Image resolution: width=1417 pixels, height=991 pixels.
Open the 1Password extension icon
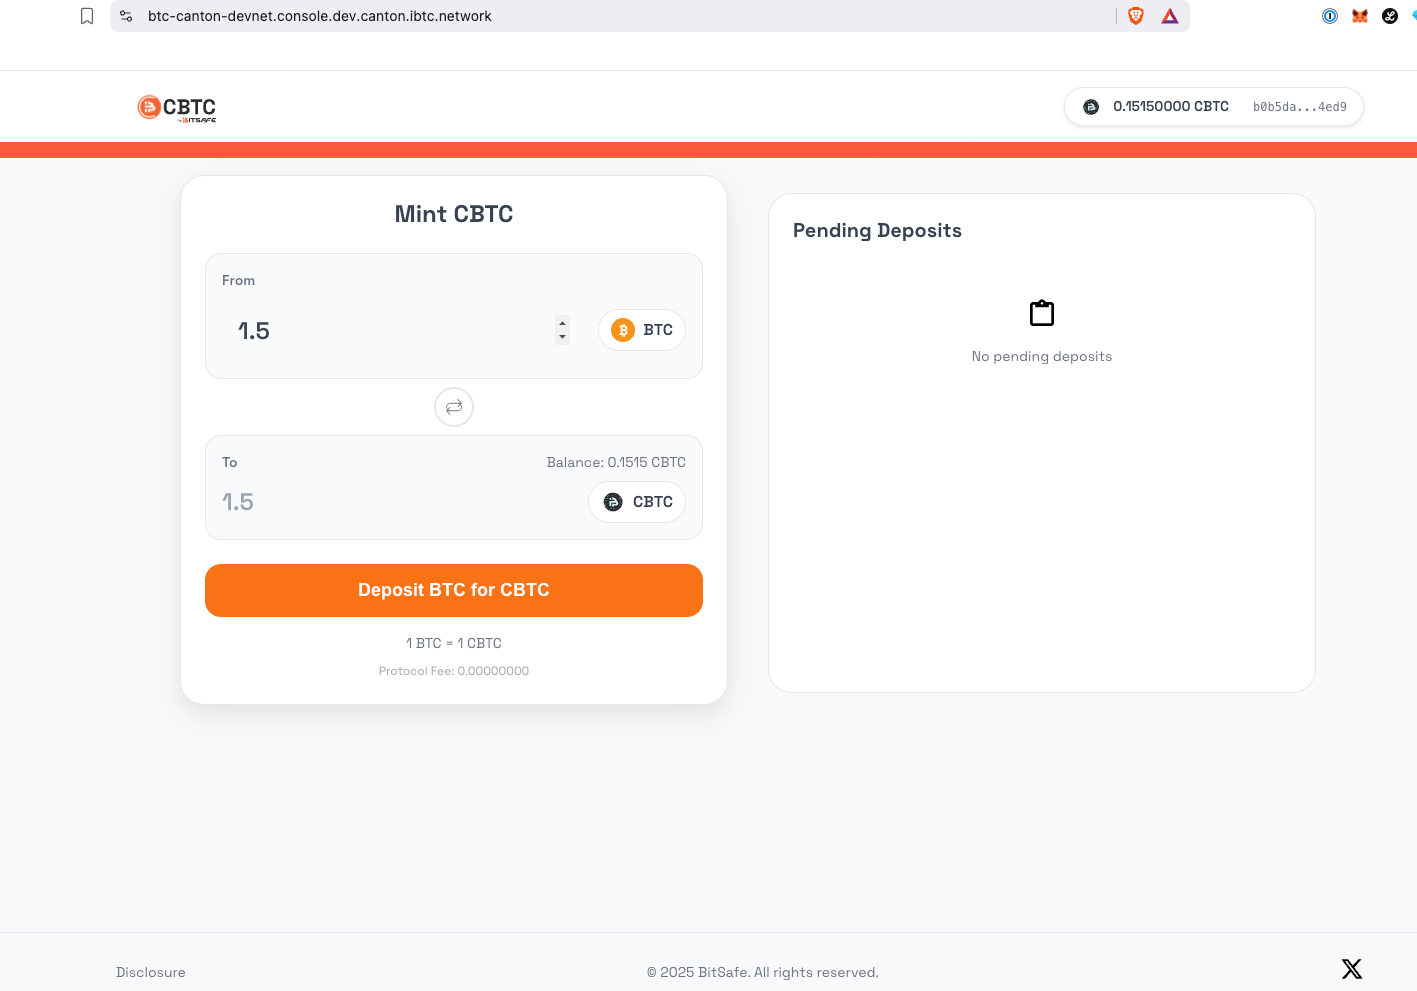coord(1330,16)
